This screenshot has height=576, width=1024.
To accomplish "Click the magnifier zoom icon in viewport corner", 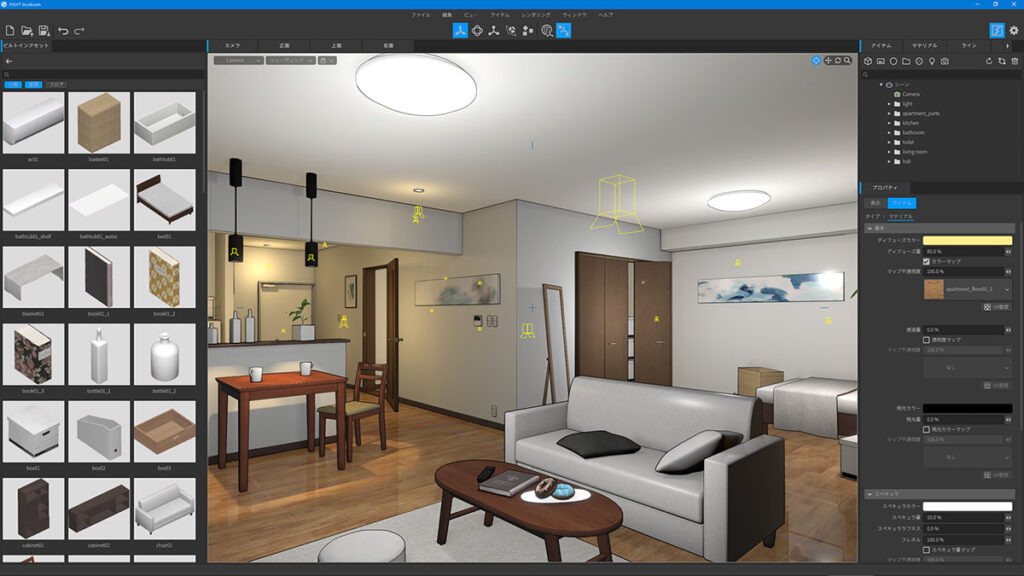I will [x=848, y=61].
